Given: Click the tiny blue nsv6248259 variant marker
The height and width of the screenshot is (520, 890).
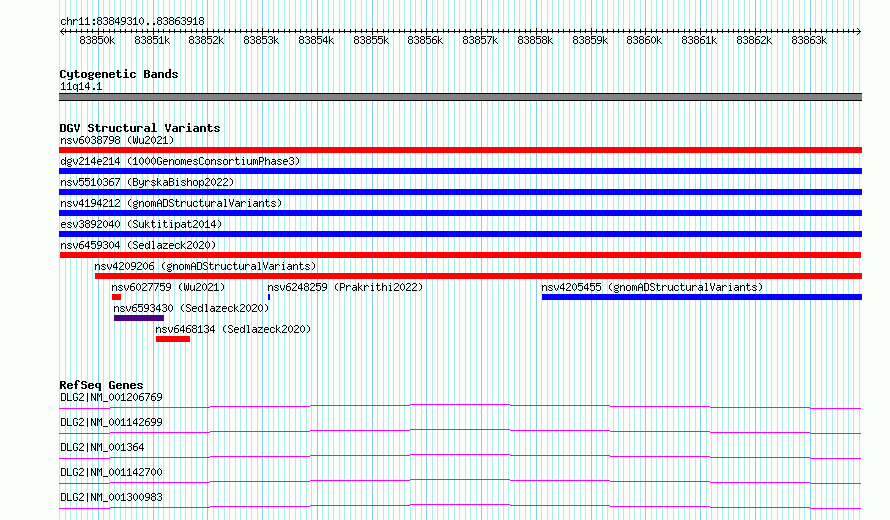Looking at the screenshot, I should click(x=269, y=297).
